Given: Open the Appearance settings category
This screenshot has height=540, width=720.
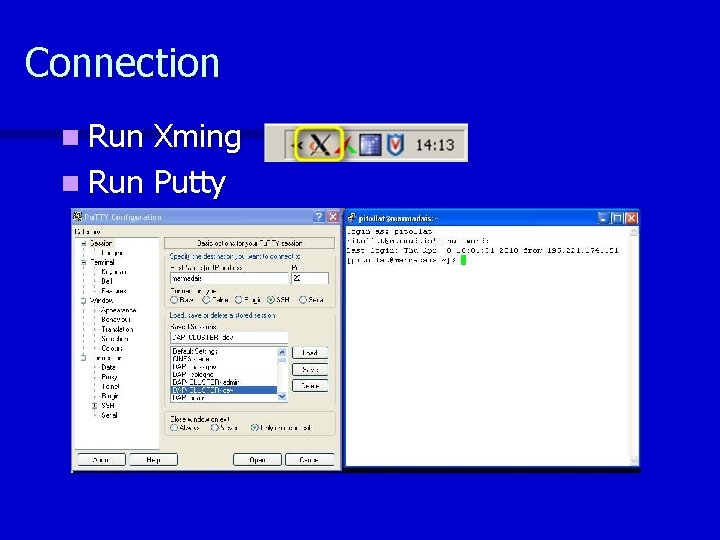Looking at the screenshot, I should [x=118, y=310].
